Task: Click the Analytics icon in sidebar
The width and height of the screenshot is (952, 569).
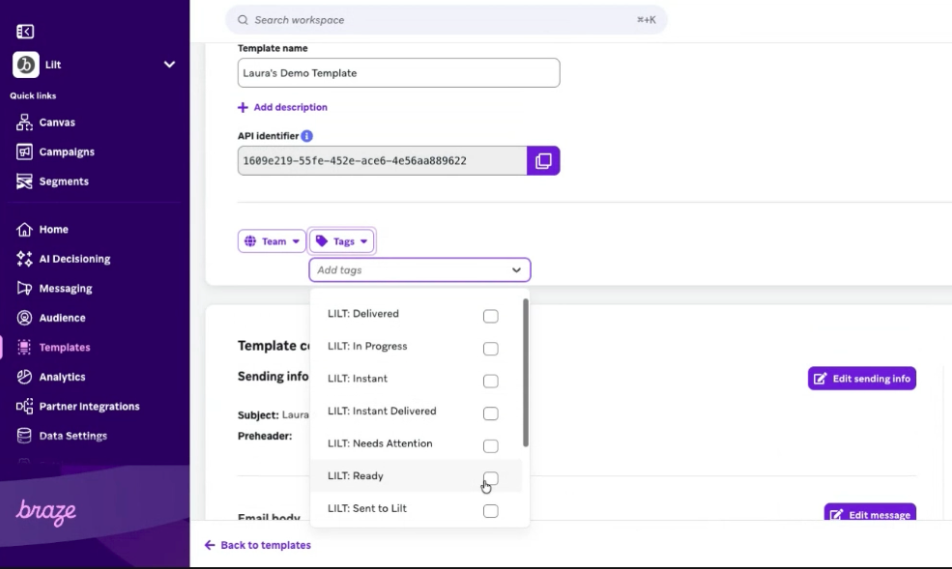Action: pos(25,377)
